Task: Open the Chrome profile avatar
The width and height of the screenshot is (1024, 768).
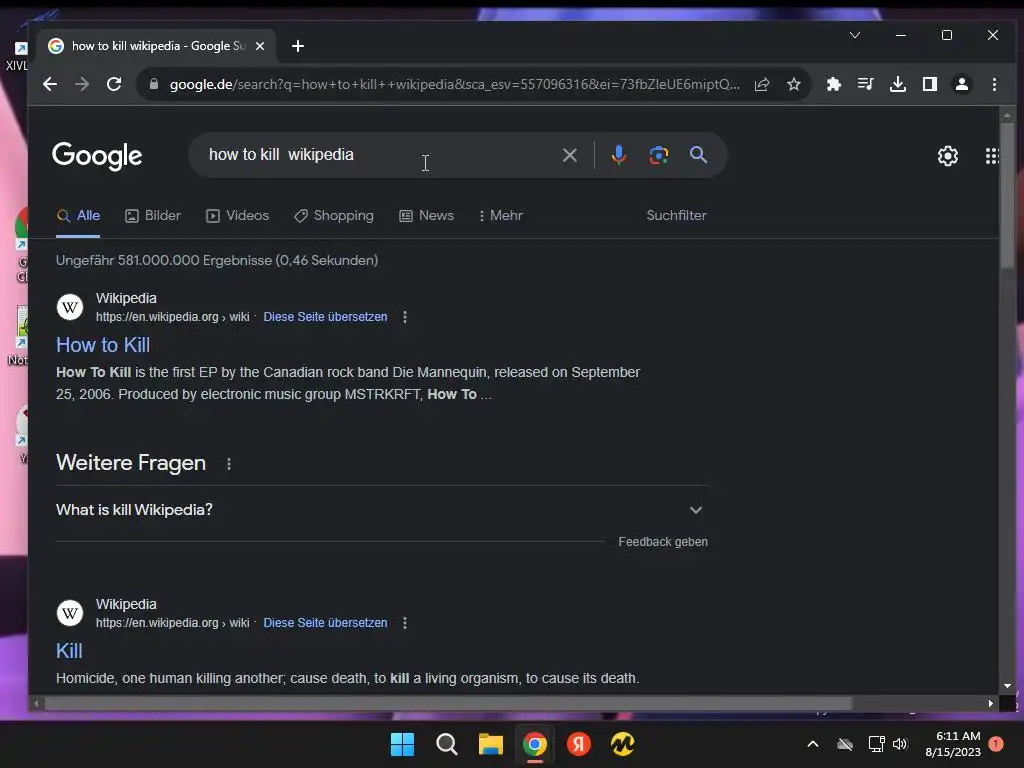Action: point(962,84)
